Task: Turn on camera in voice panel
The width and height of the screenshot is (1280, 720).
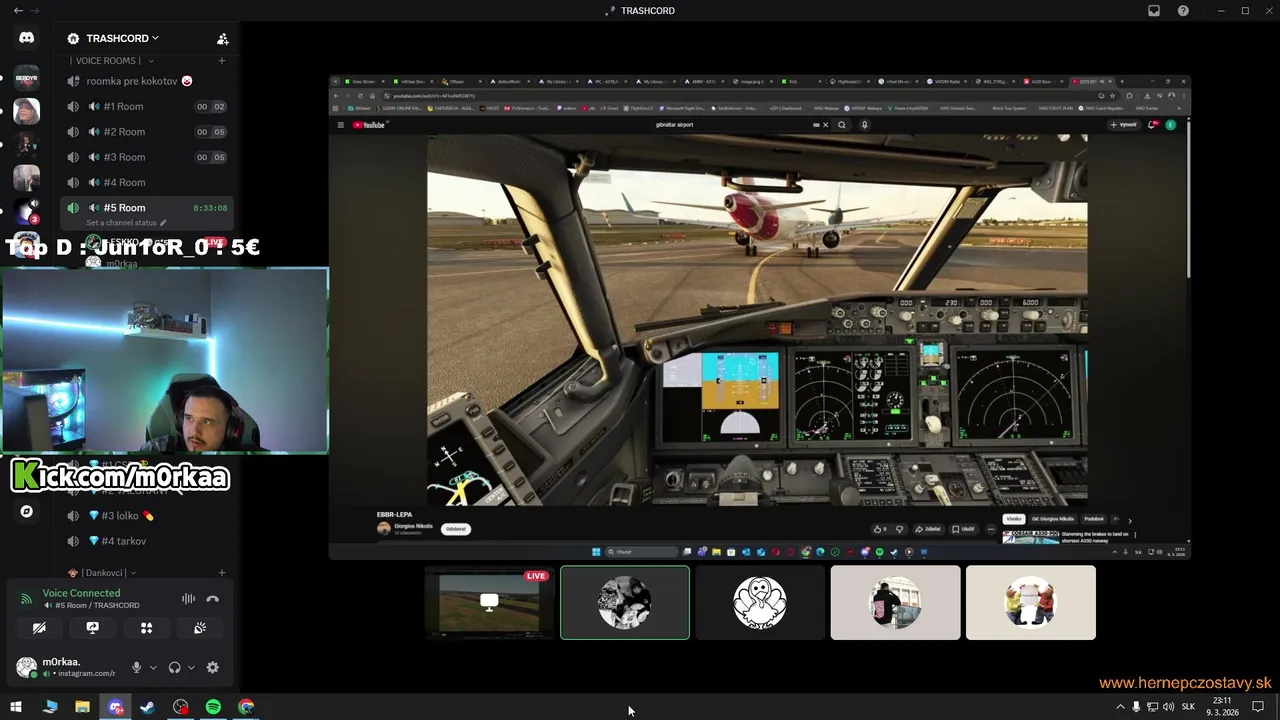Action: click(39, 628)
